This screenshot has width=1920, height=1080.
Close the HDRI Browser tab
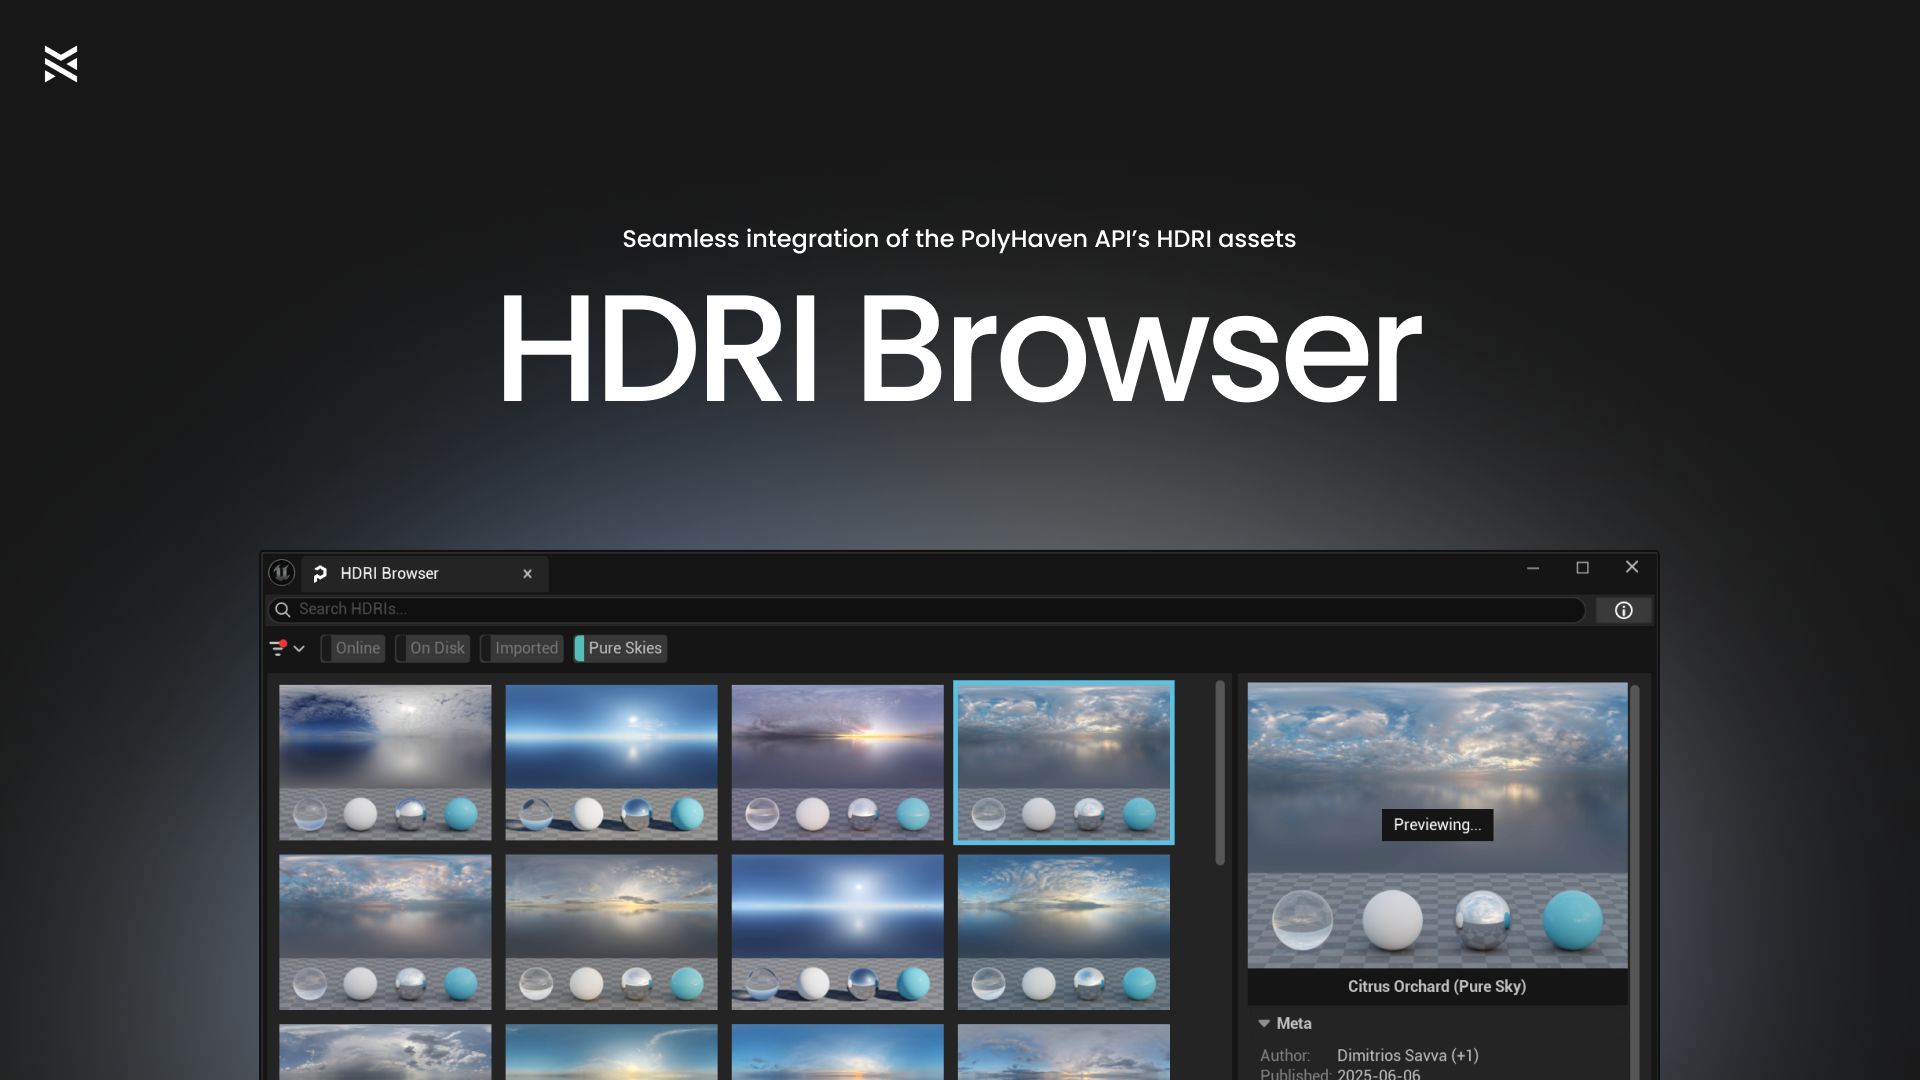point(527,574)
